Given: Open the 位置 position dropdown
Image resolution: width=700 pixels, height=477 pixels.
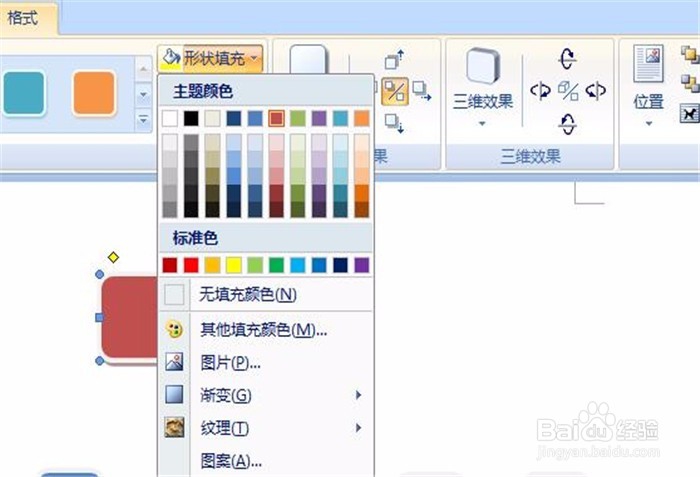Looking at the screenshot, I should pos(649,86).
